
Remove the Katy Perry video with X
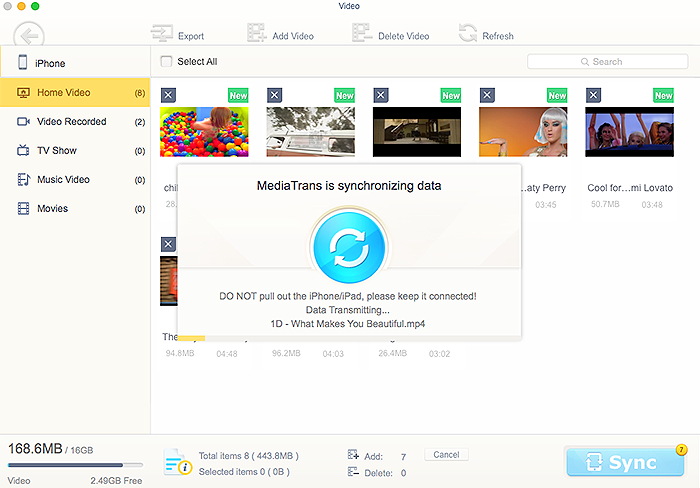tap(487, 95)
